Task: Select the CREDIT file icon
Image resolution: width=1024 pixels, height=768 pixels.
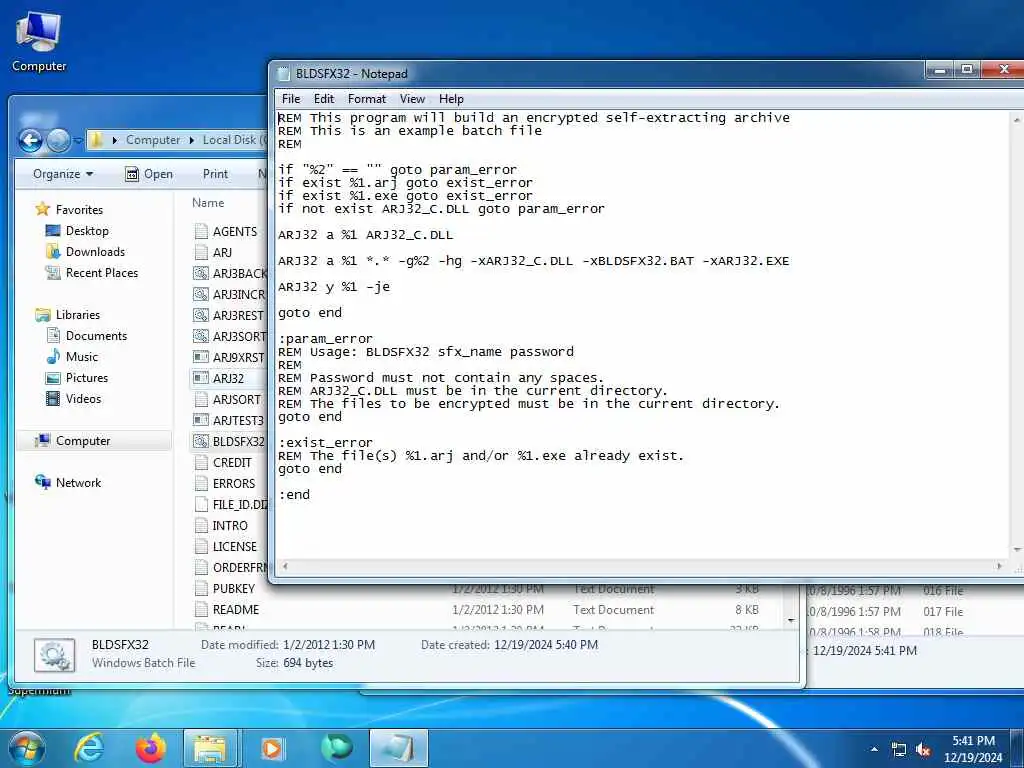Action: click(201, 462)
